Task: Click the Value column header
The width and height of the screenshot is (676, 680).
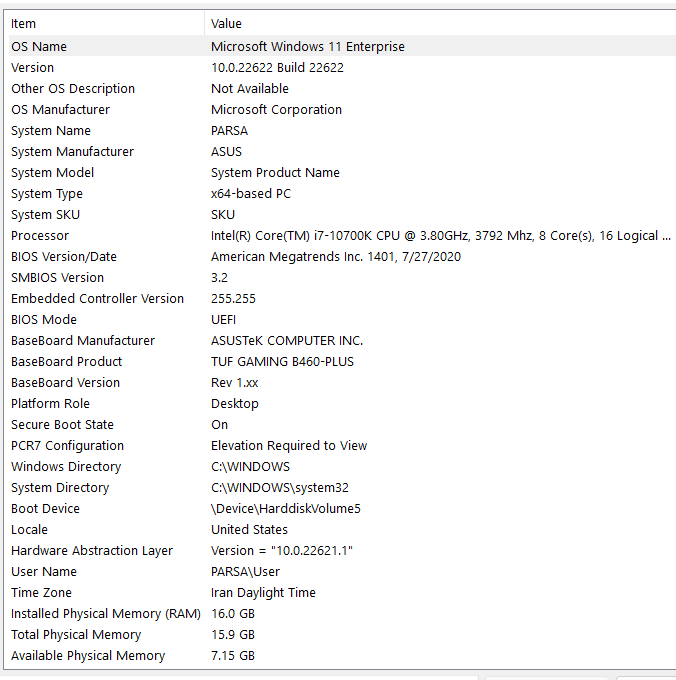Action: pos(440,23)
